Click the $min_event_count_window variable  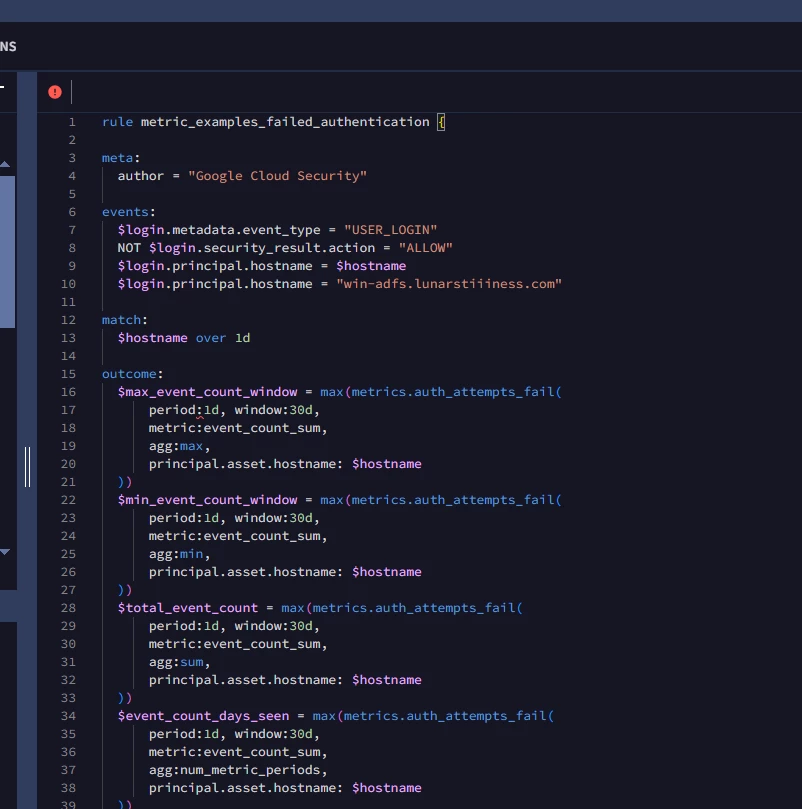[x=207, y=500]
